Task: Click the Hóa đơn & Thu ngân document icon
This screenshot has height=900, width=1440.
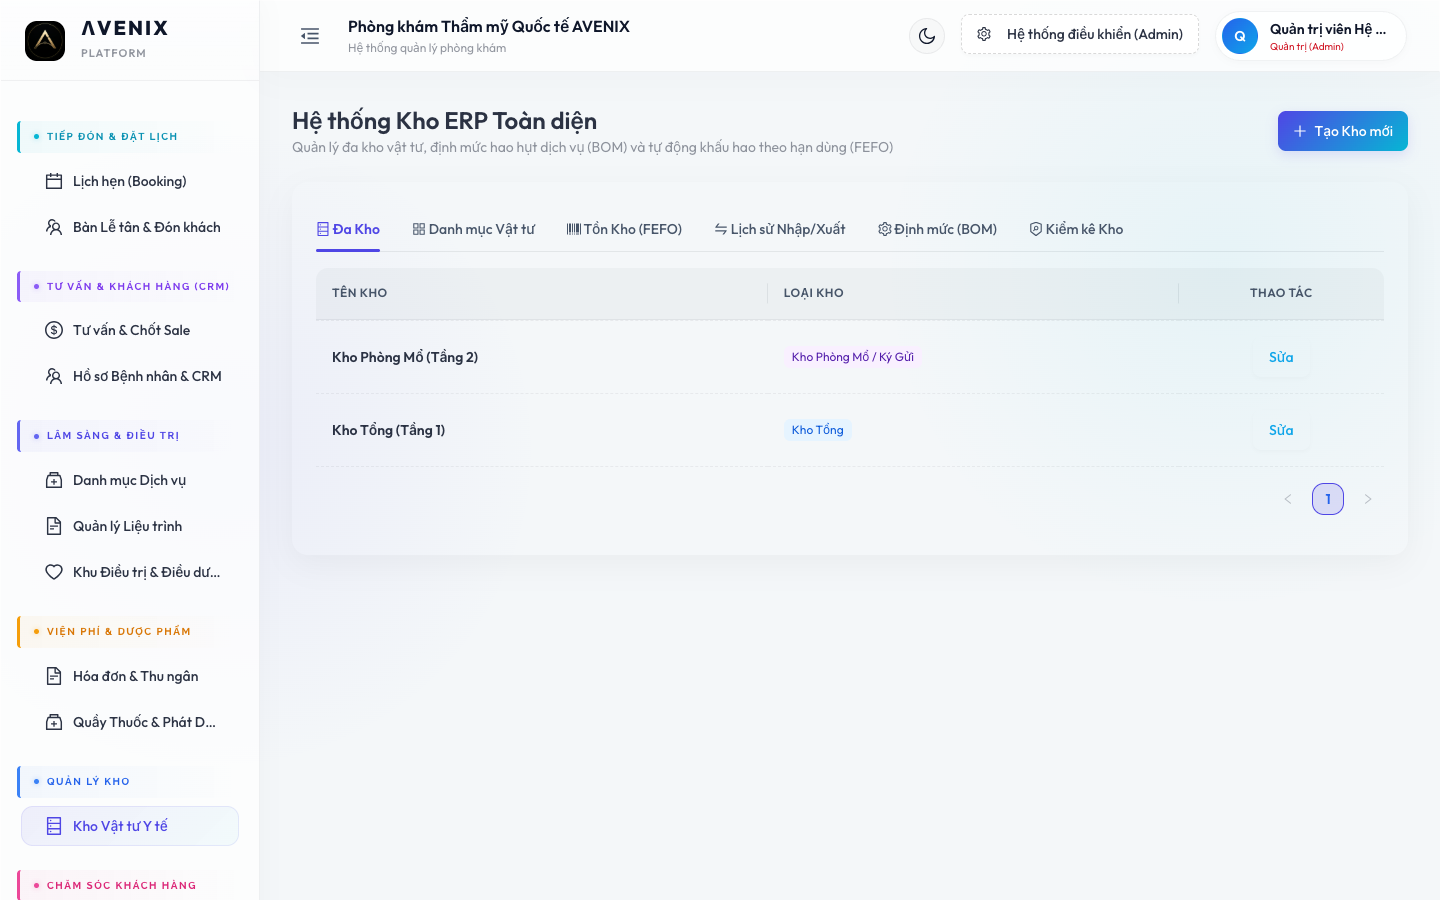Action: (54, 676)
